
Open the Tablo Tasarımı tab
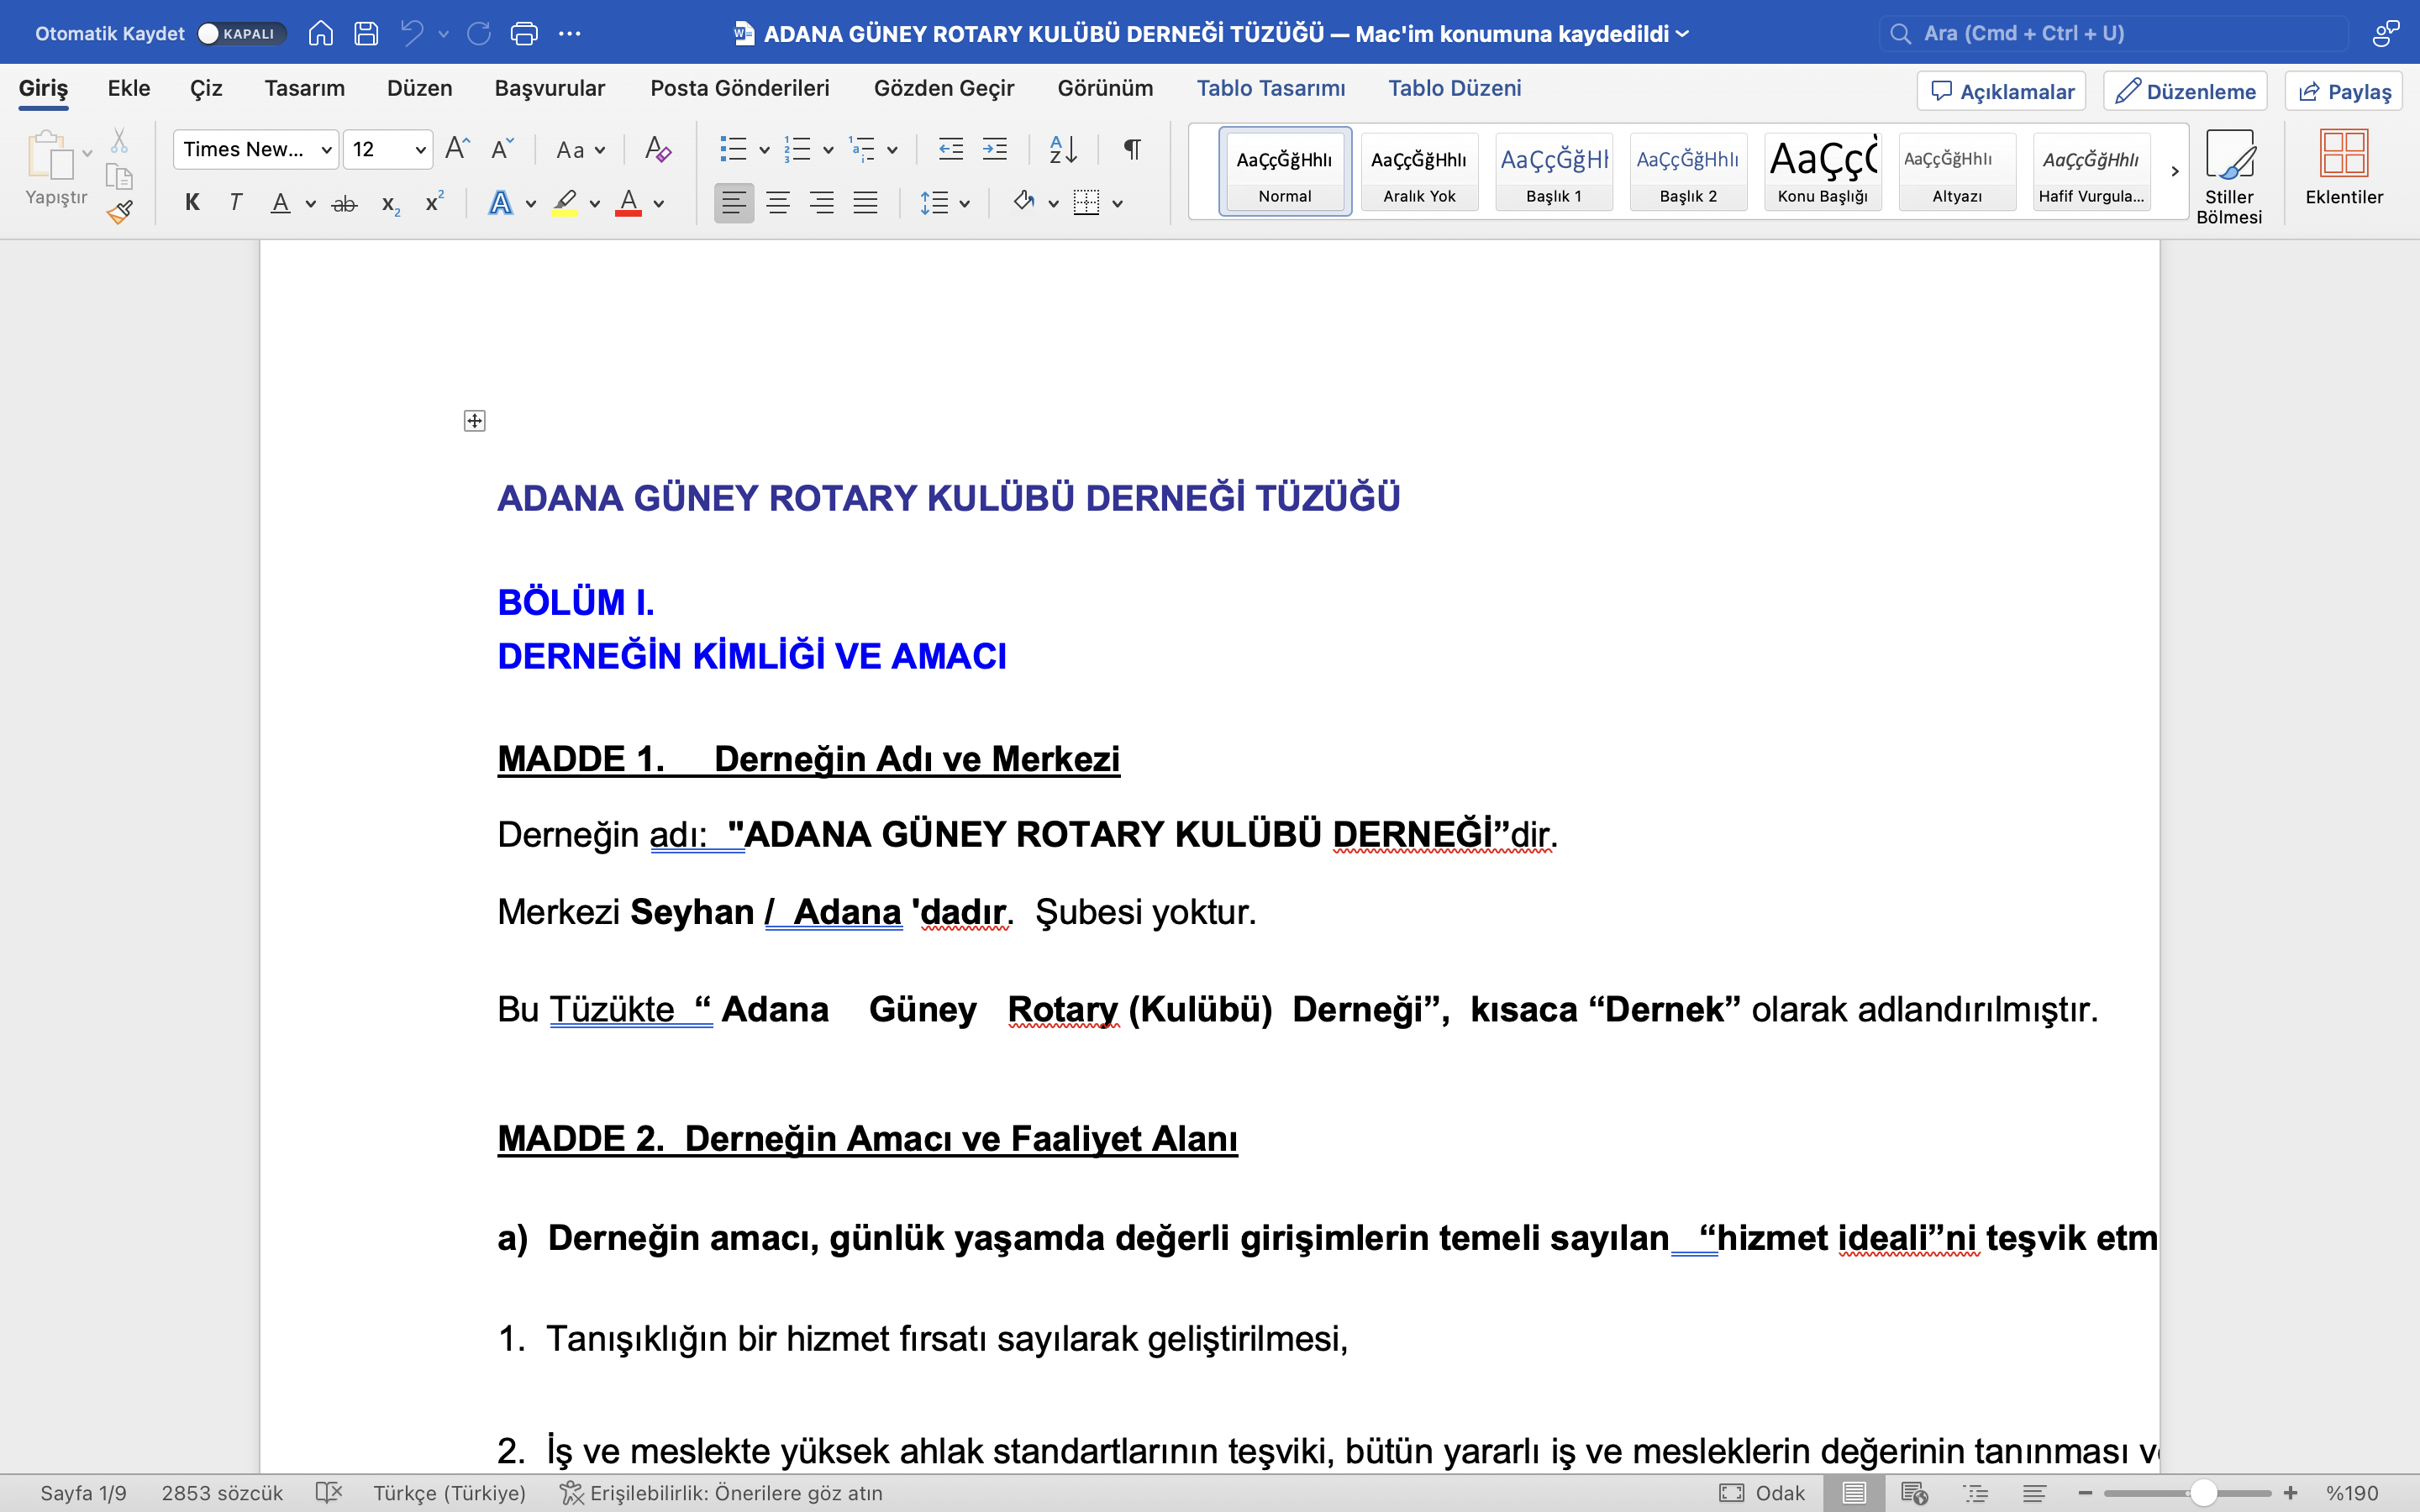click(x=1271, y=88)
